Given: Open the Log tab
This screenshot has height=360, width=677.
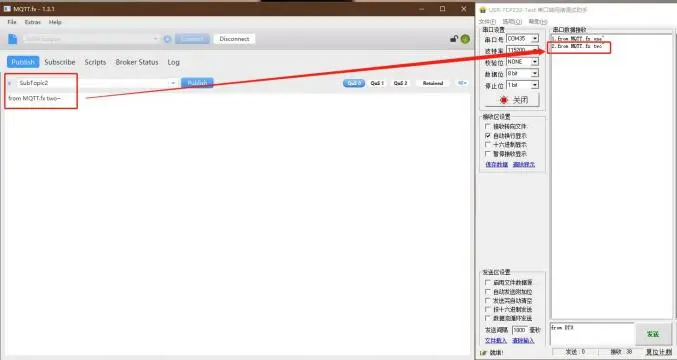Looking at the screenshot, I should click(x=174, y=62).
